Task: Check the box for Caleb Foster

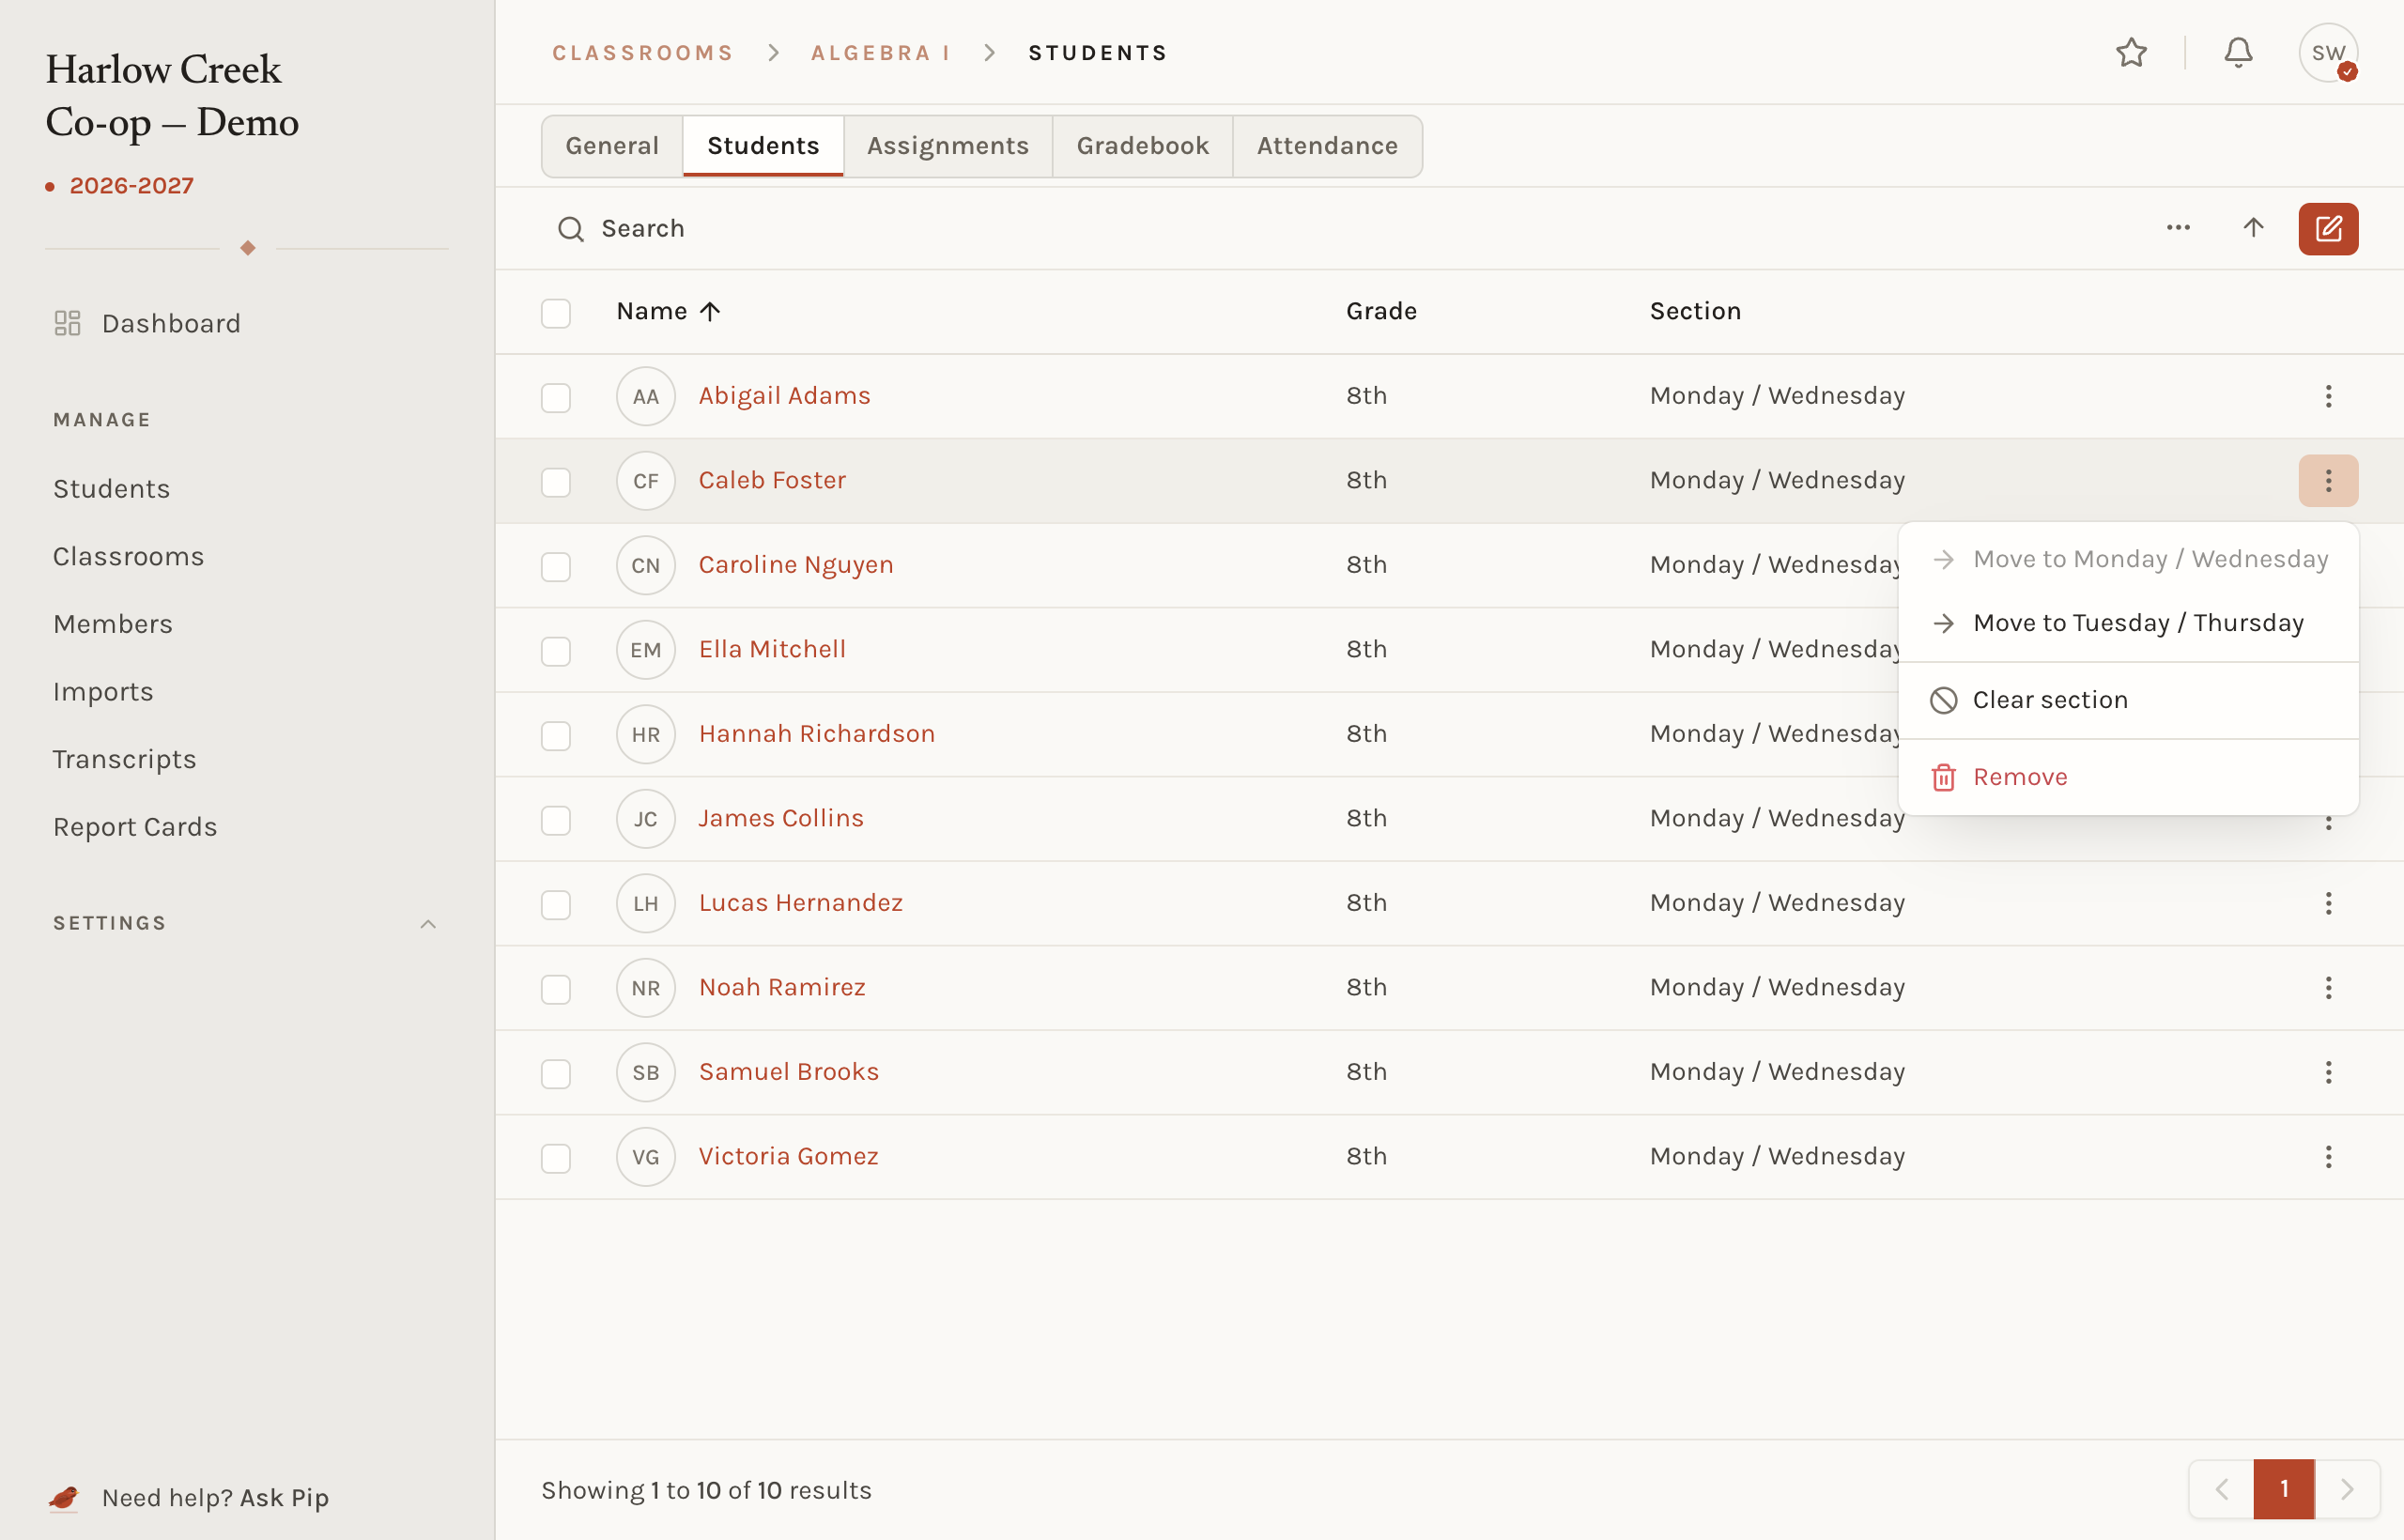Action: pyautogui.click(x=556, y=482)
